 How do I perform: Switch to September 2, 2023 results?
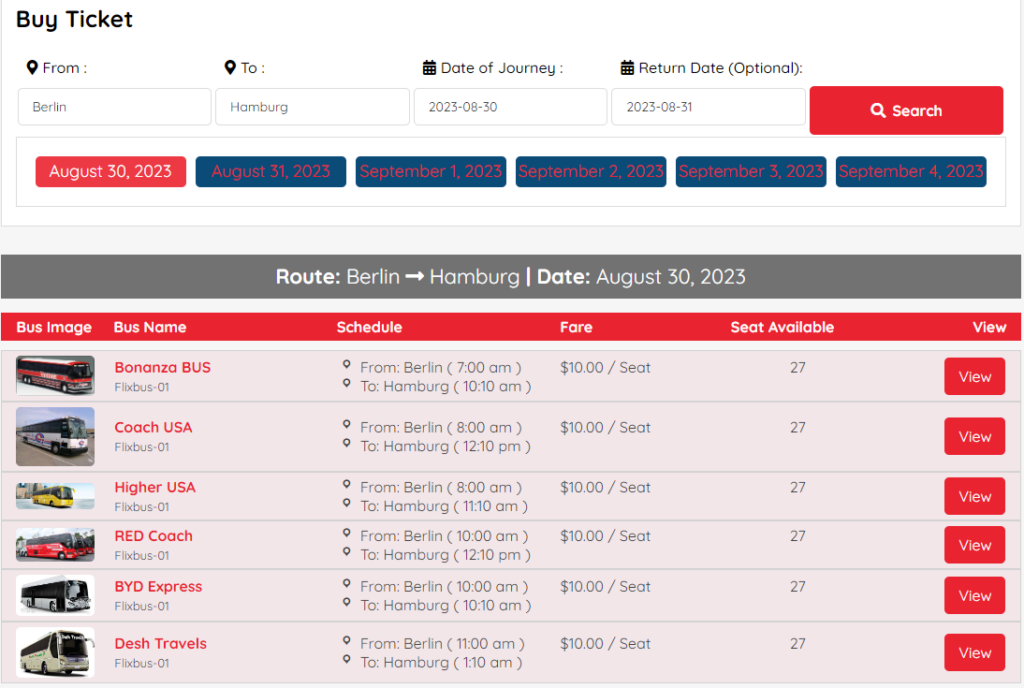[x=590, y=171]
